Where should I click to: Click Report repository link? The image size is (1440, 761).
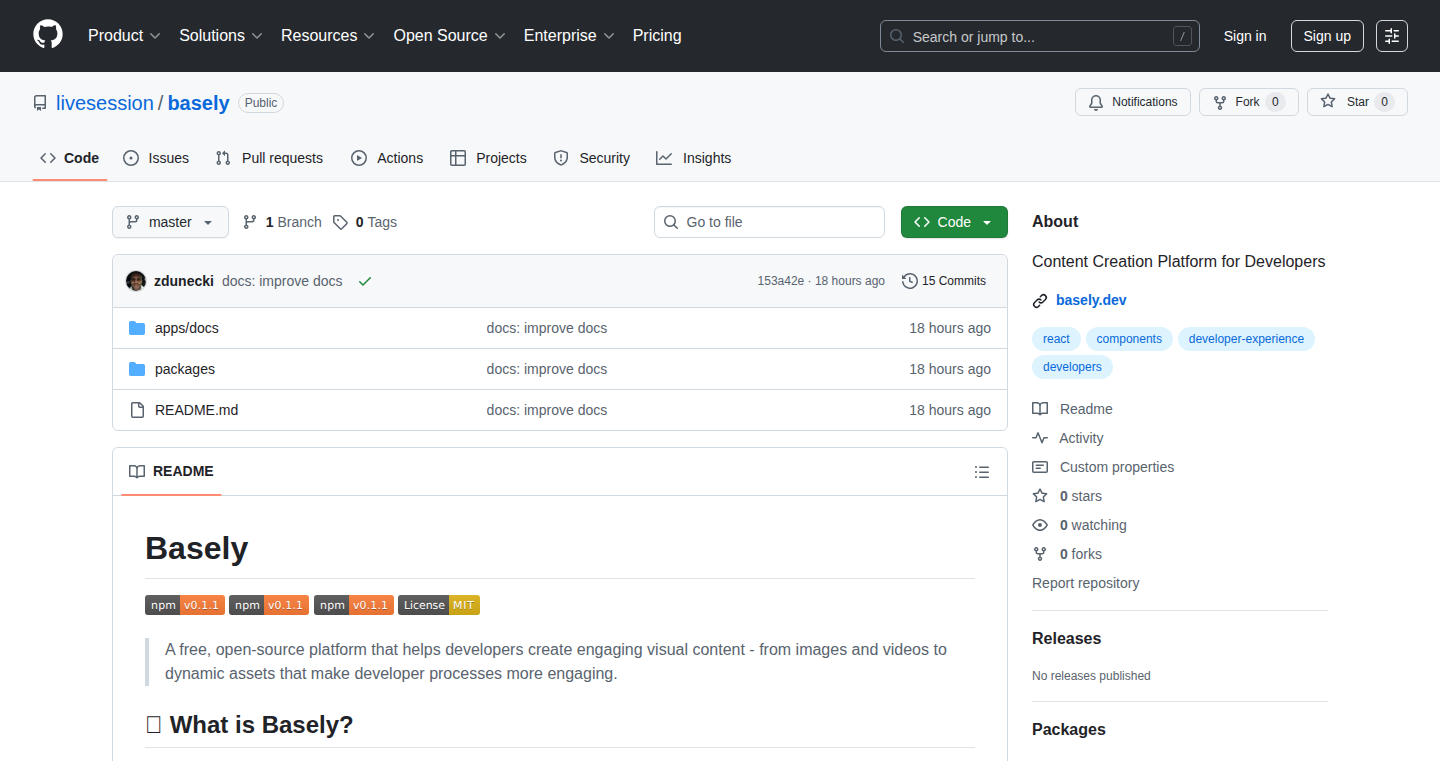(1086, 583)
